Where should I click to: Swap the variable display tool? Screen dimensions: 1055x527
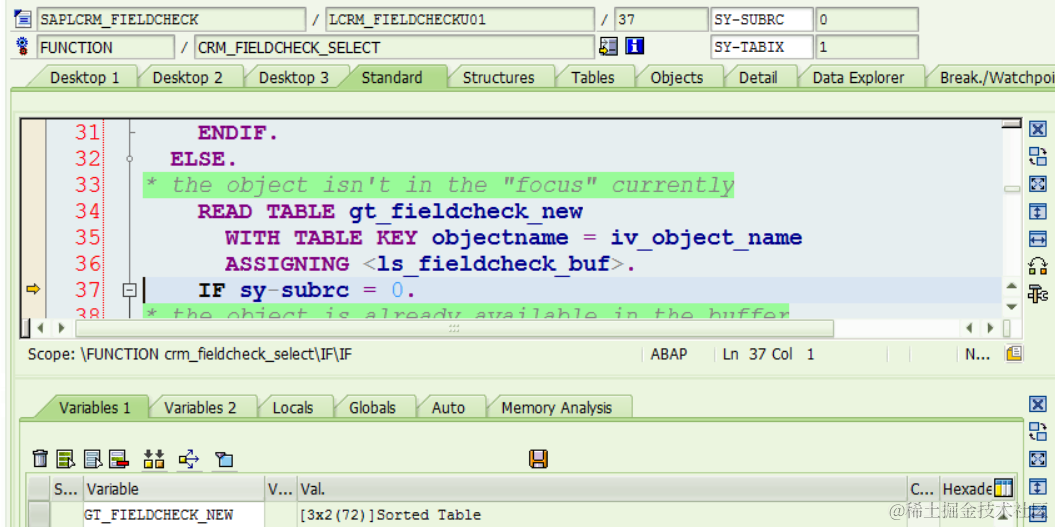(1038, 431)
